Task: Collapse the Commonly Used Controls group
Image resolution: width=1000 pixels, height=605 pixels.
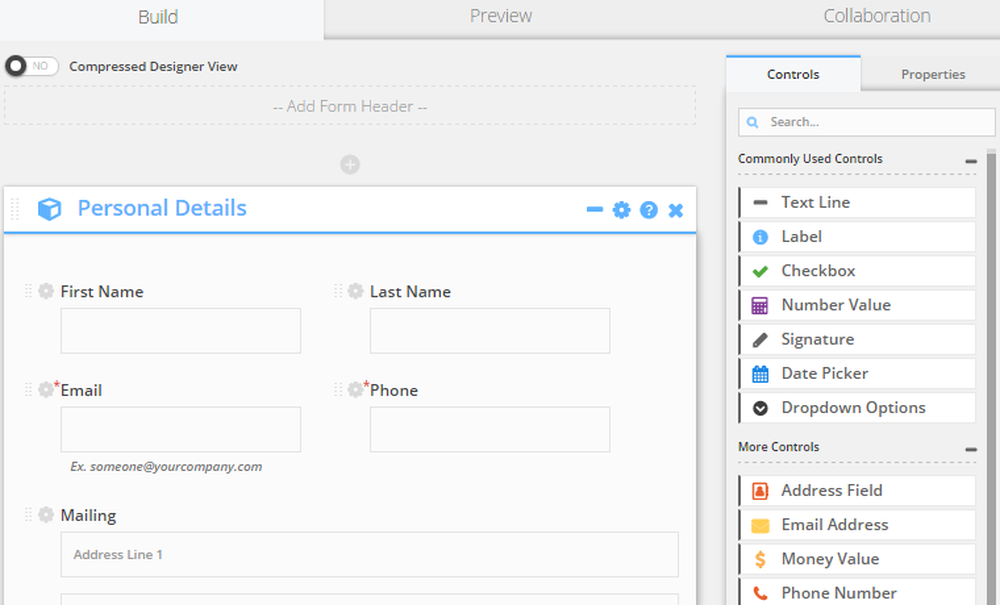Action: [x=971, y=161]
